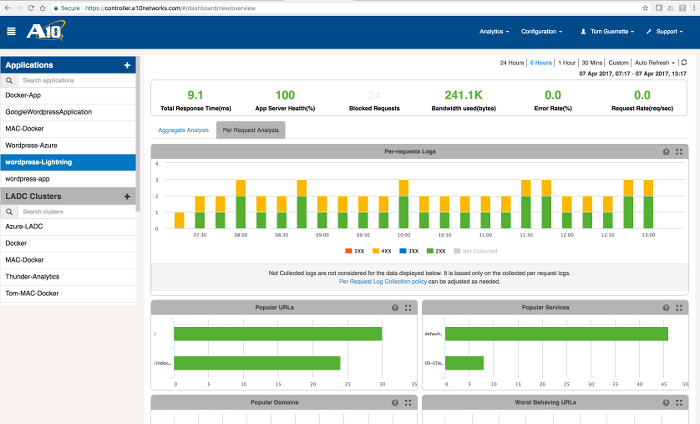Select GoogleWordpressApplication in list

[68, 112]
